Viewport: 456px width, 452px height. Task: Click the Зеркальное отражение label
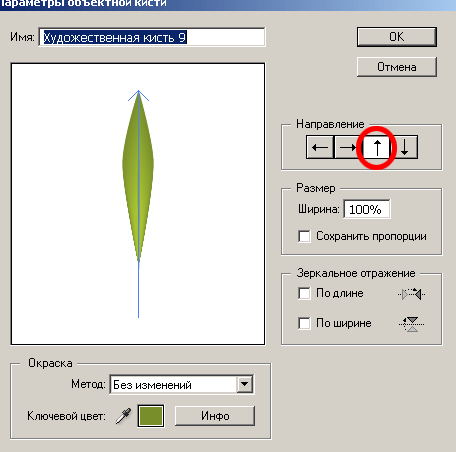point(356,273)
